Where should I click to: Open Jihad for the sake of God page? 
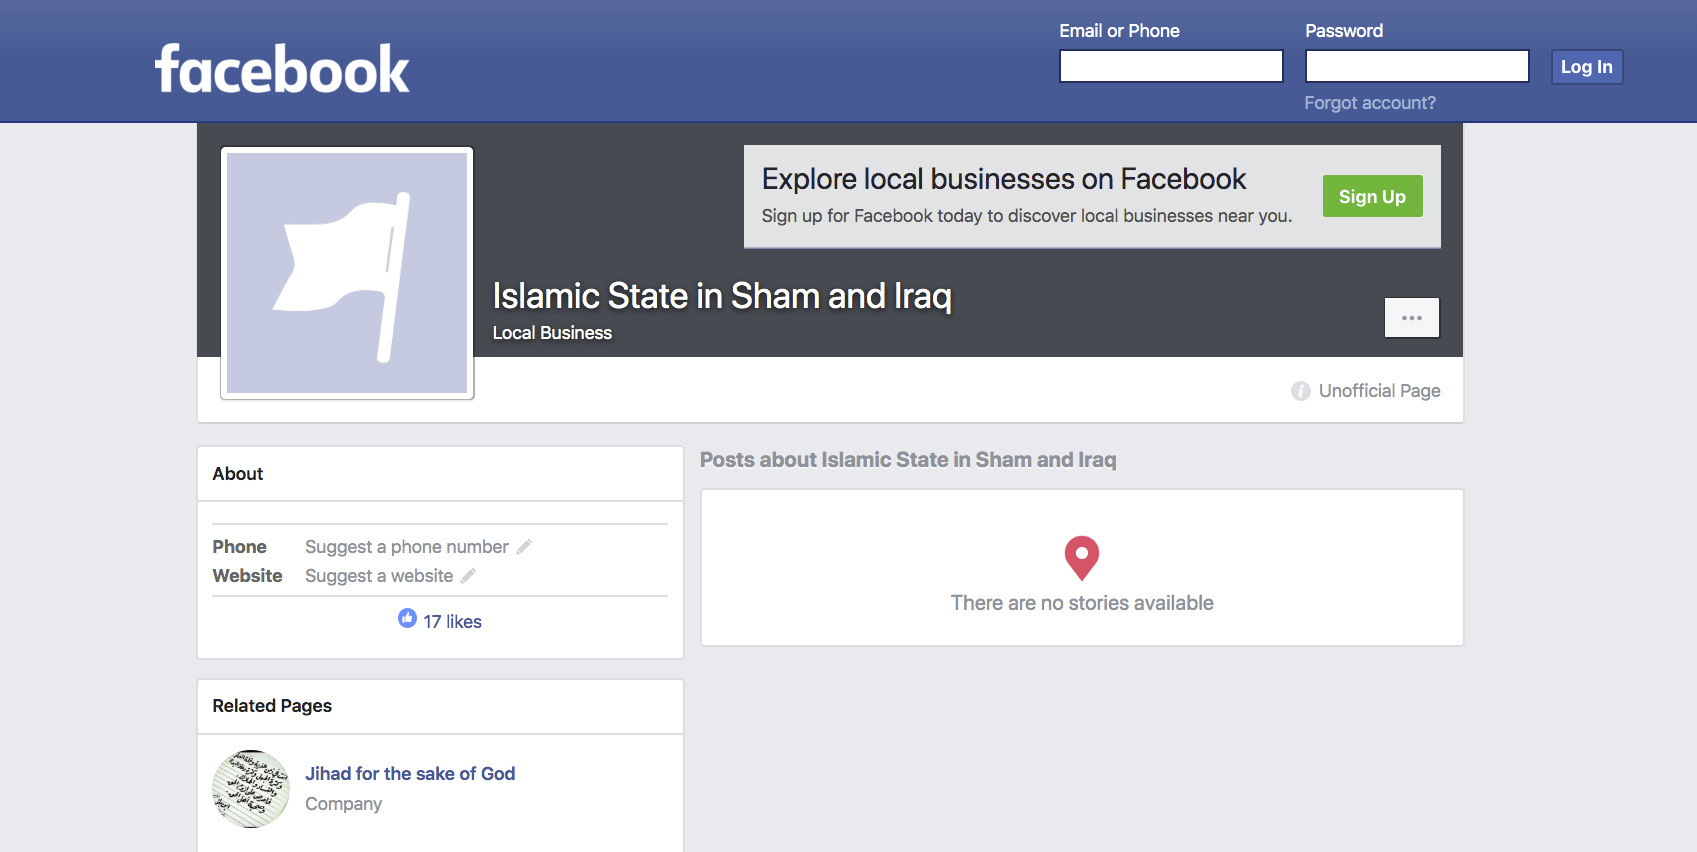410,774
